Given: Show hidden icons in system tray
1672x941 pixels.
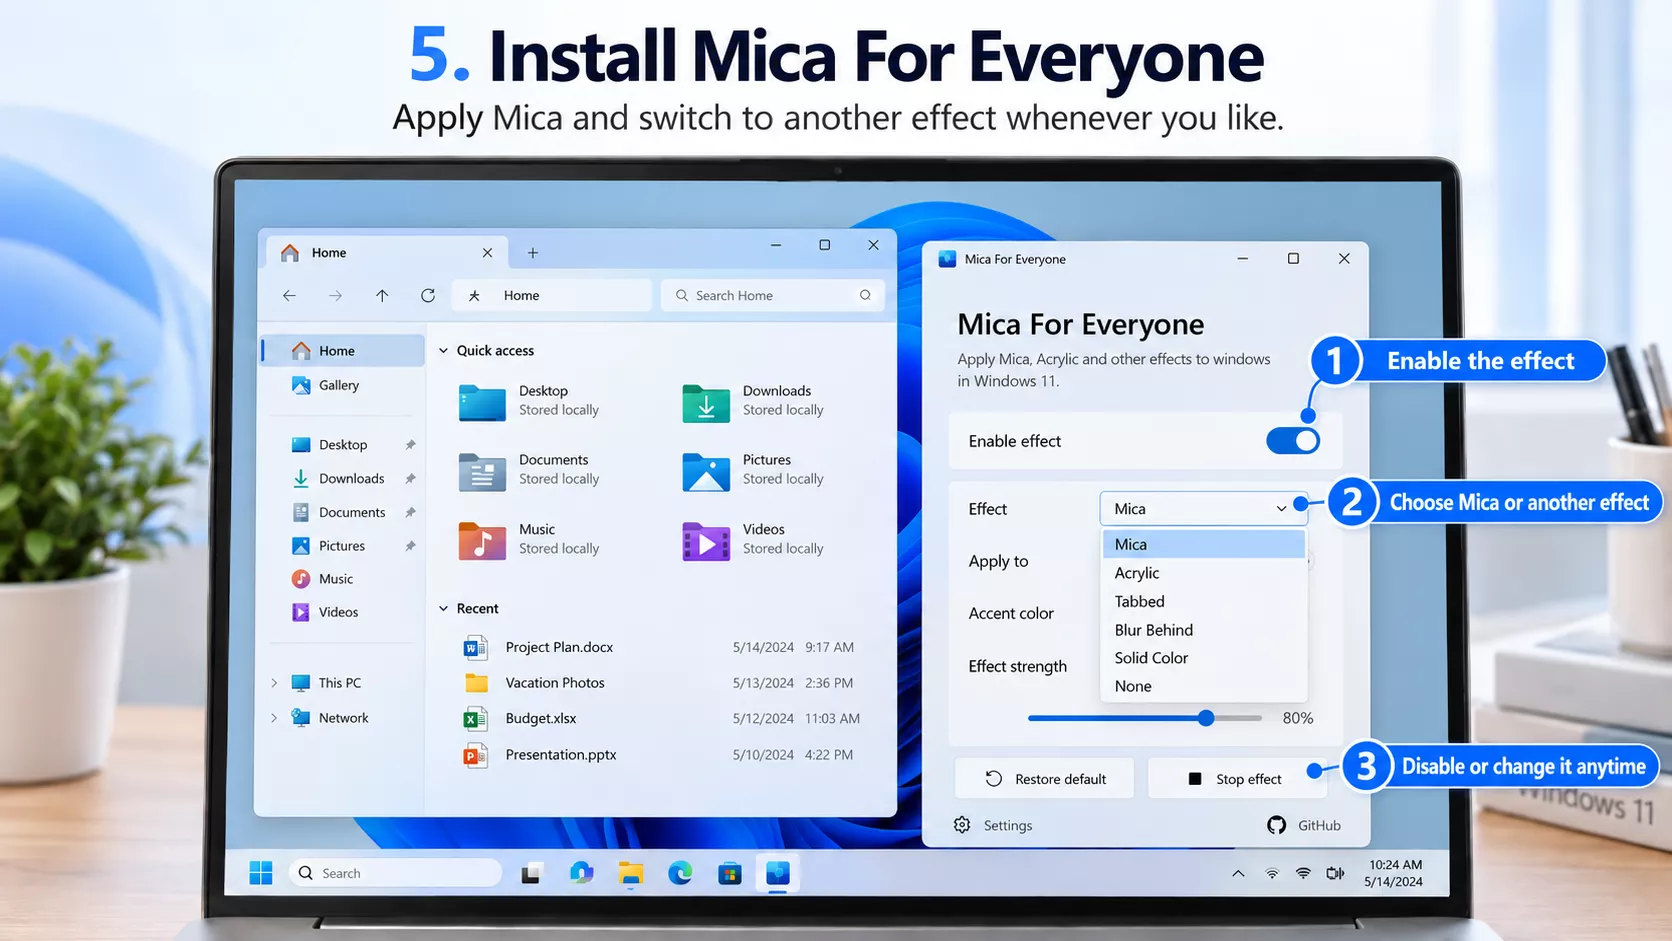Looking at the screenshot, I should (x=1238, y=873).
